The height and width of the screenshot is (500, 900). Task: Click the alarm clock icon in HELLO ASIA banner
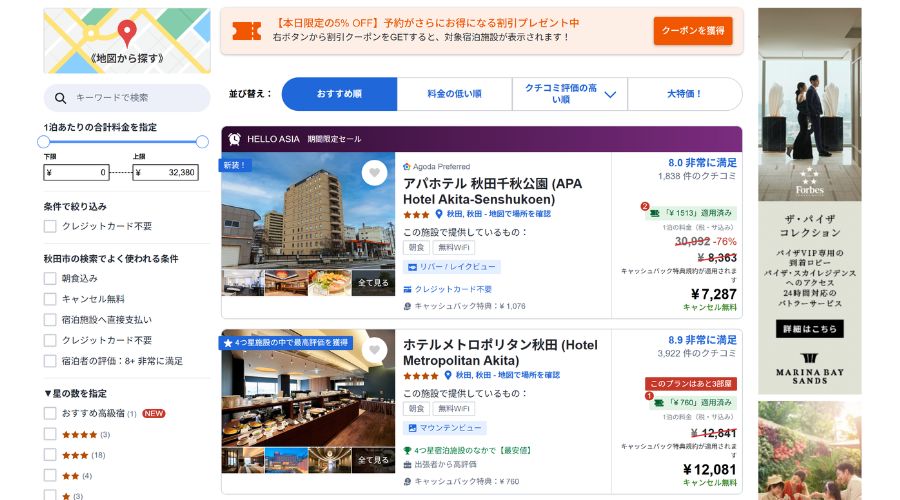click(234, 139)
